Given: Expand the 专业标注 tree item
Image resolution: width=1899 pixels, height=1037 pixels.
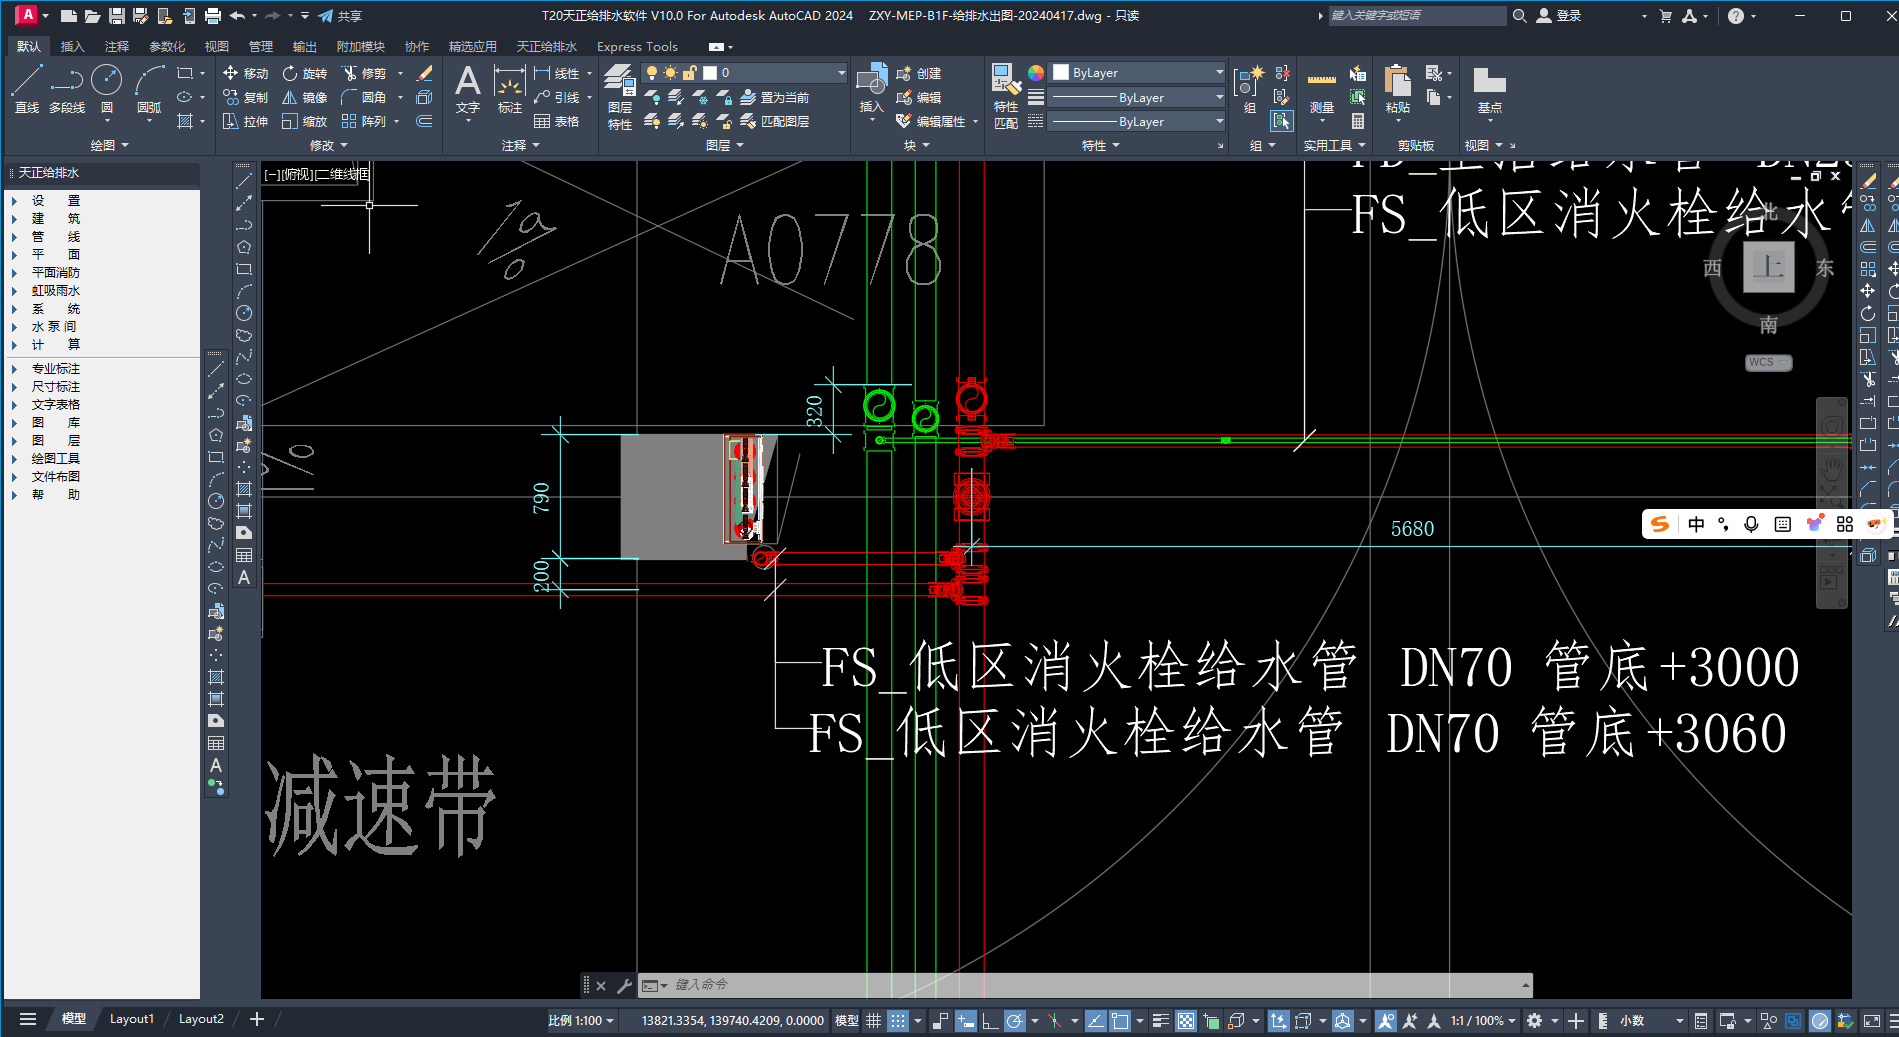Looking at the screenshot, I should click(14, 369).
